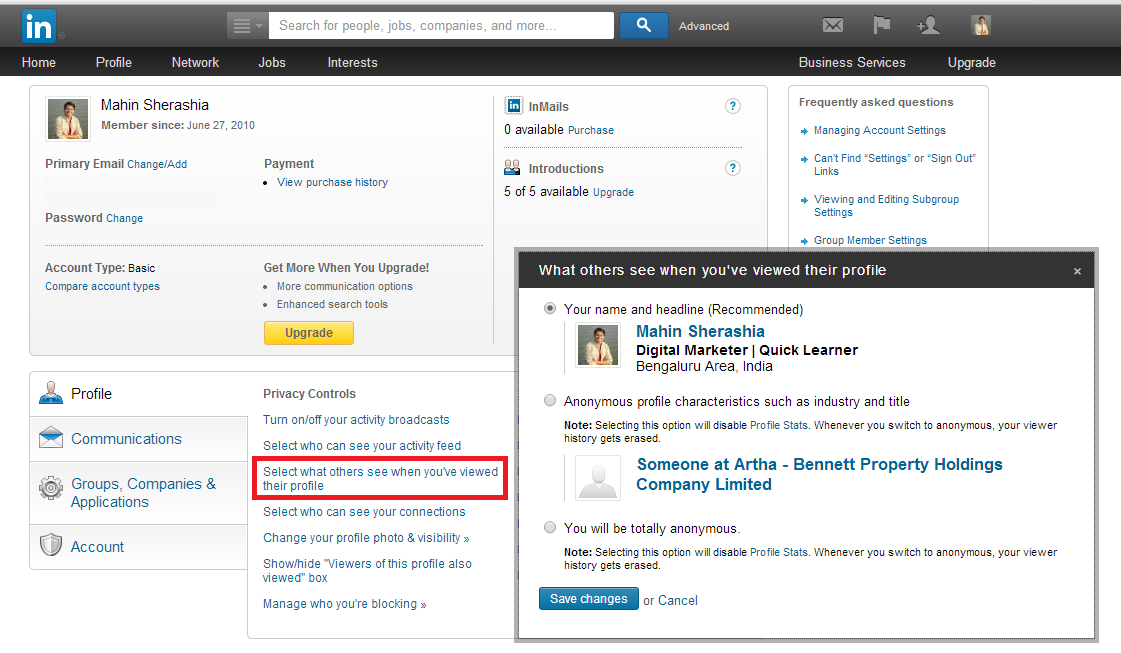Open Turn on/off your activity broadcasts
The width and height of the screenshot is (1121, 653).
tap(356, 420)
